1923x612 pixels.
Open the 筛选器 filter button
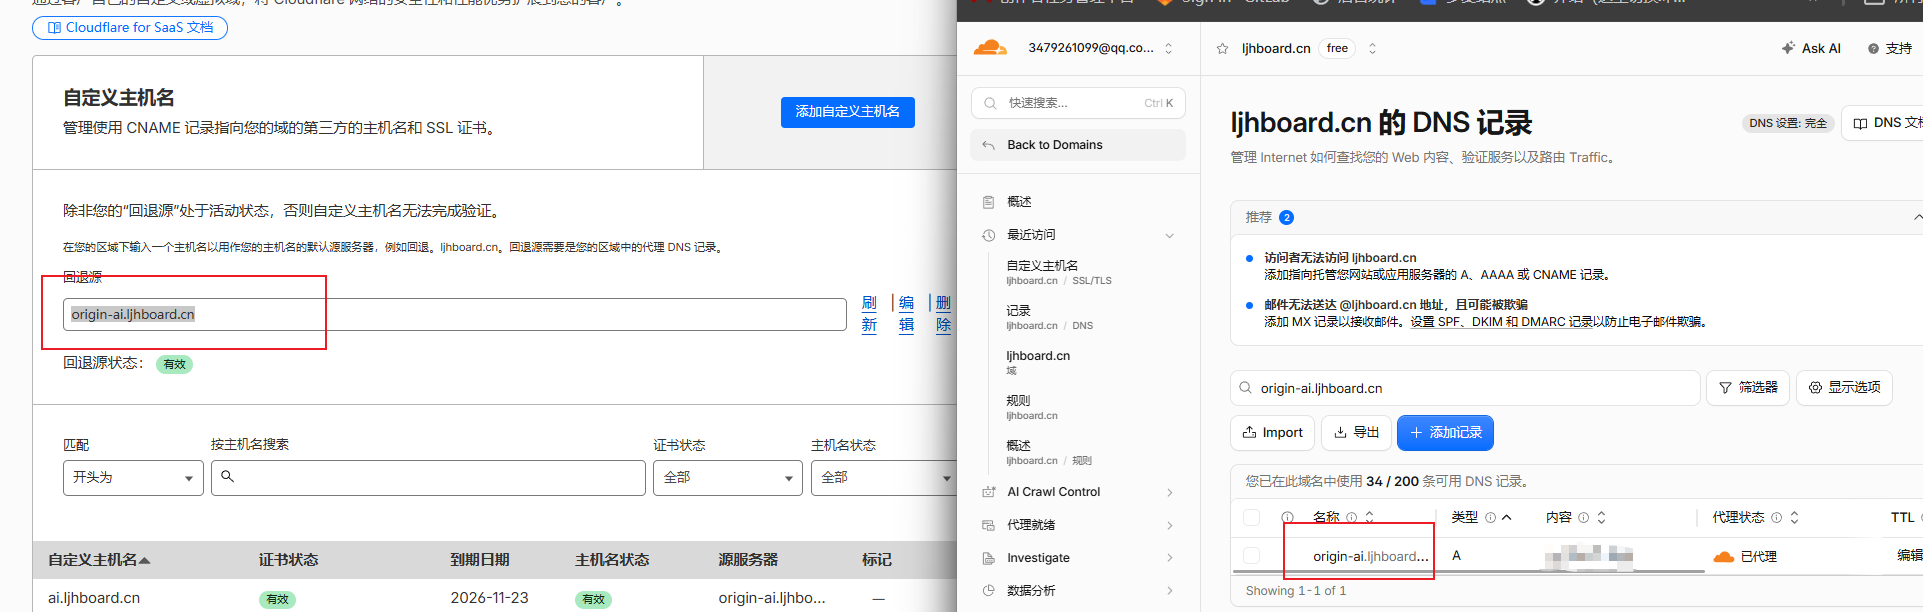point(1748,388)
